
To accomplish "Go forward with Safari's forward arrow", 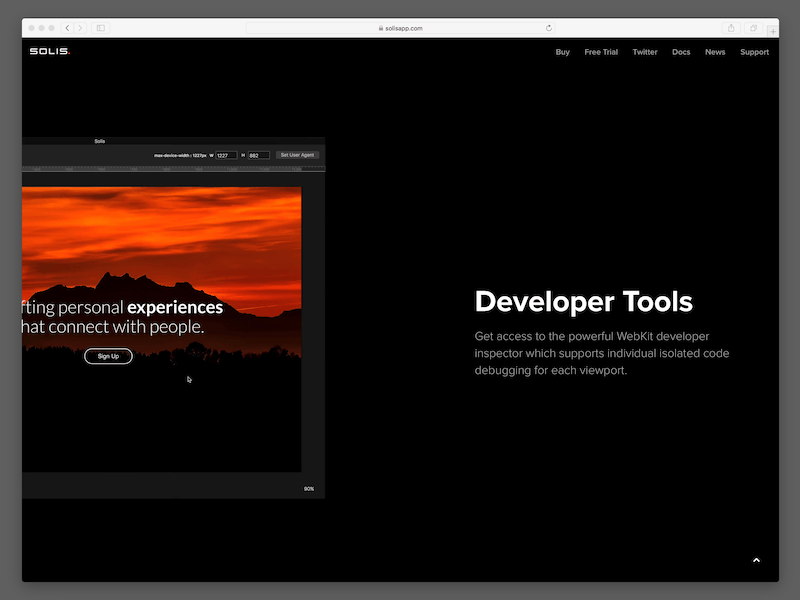I will tap(80, 28).
